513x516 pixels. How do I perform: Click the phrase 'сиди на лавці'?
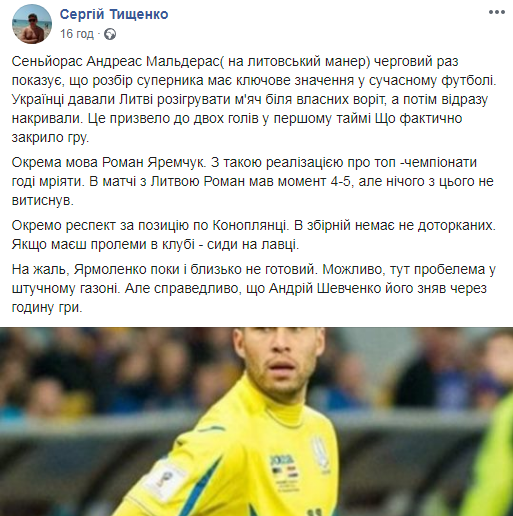253,245
